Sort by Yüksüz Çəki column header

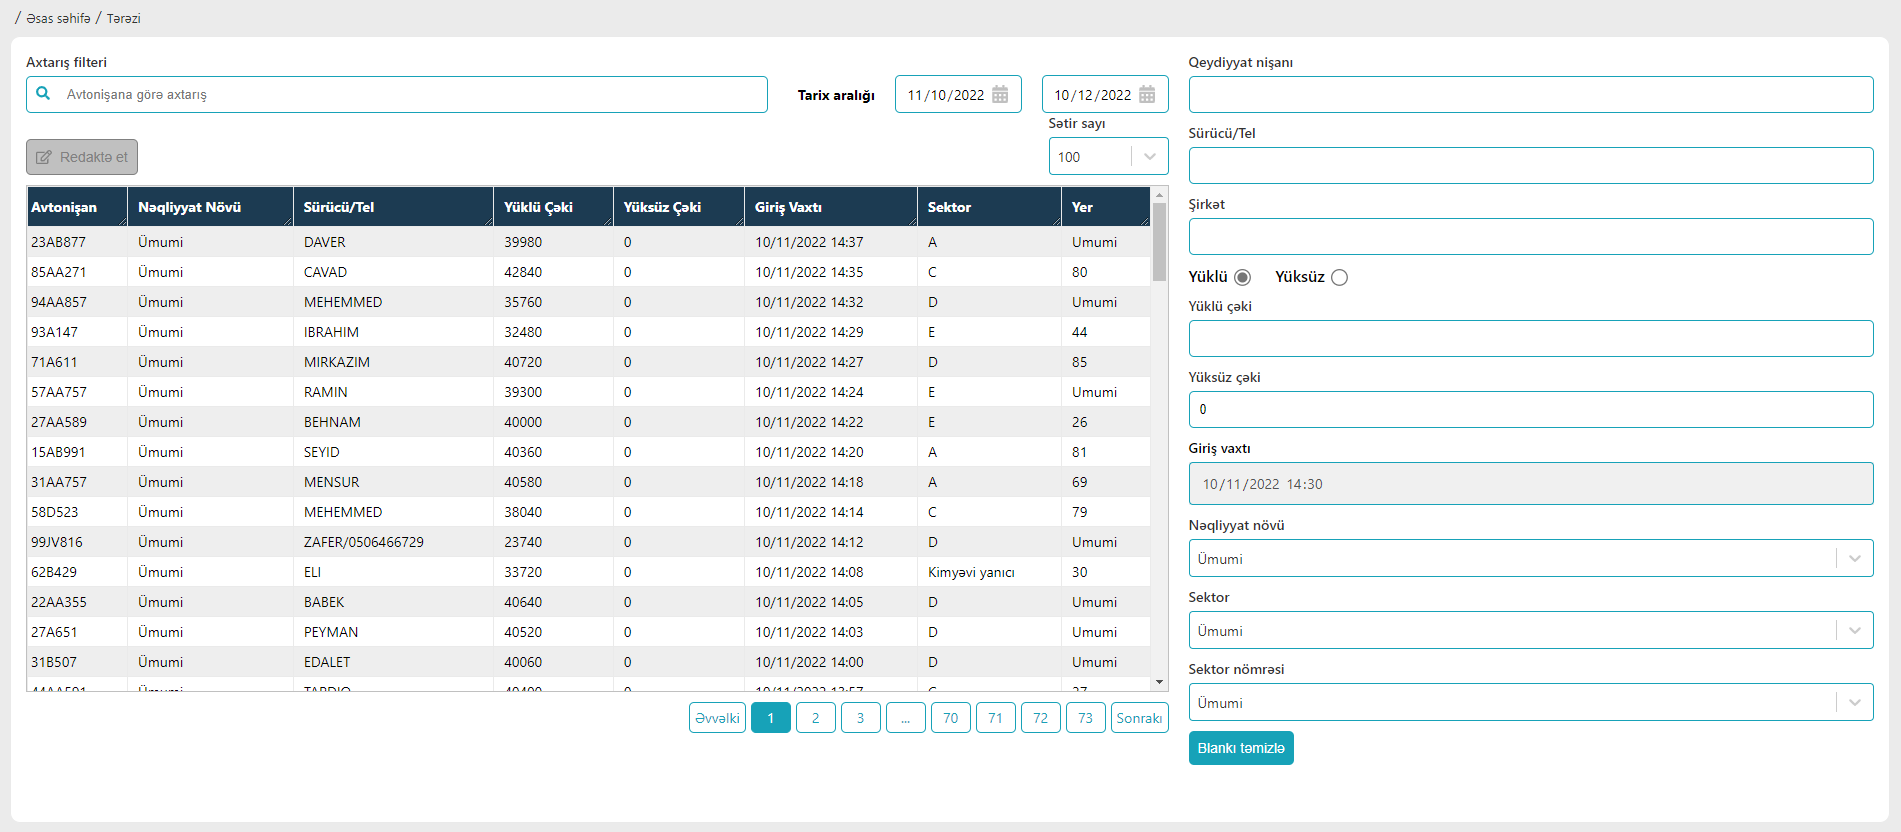tap(679, 207)
